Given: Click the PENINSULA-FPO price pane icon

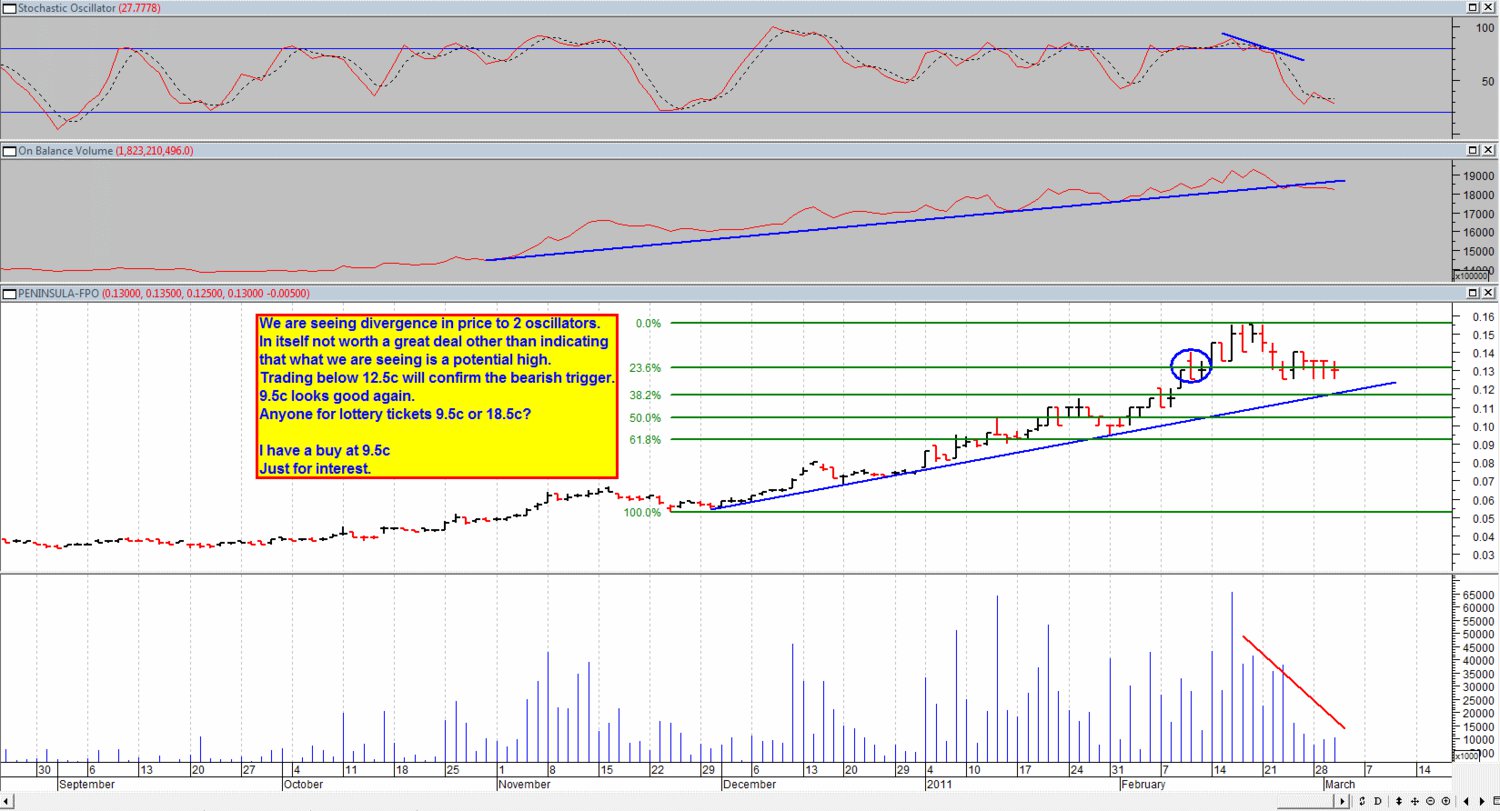Looking at the screenshot, I should click(x=9, y=294).
